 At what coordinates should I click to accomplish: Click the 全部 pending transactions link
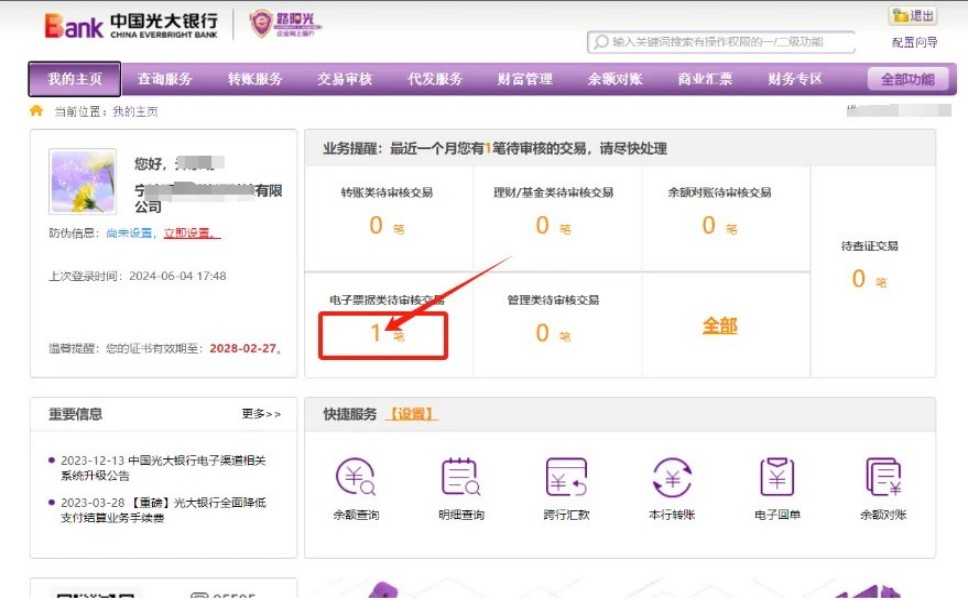coord(719,326)
